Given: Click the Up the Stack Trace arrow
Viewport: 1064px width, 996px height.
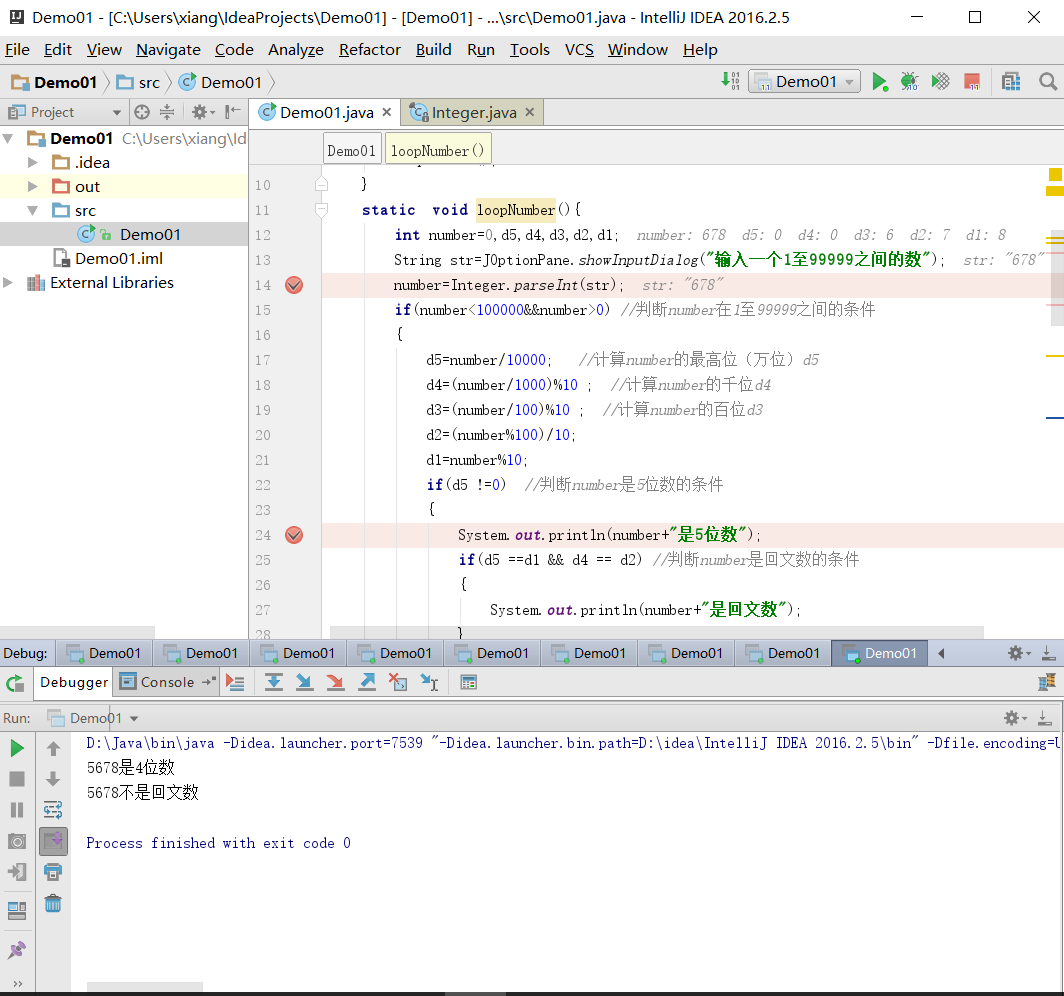Looking at the screenshot, I should click(x=53, y=748).
